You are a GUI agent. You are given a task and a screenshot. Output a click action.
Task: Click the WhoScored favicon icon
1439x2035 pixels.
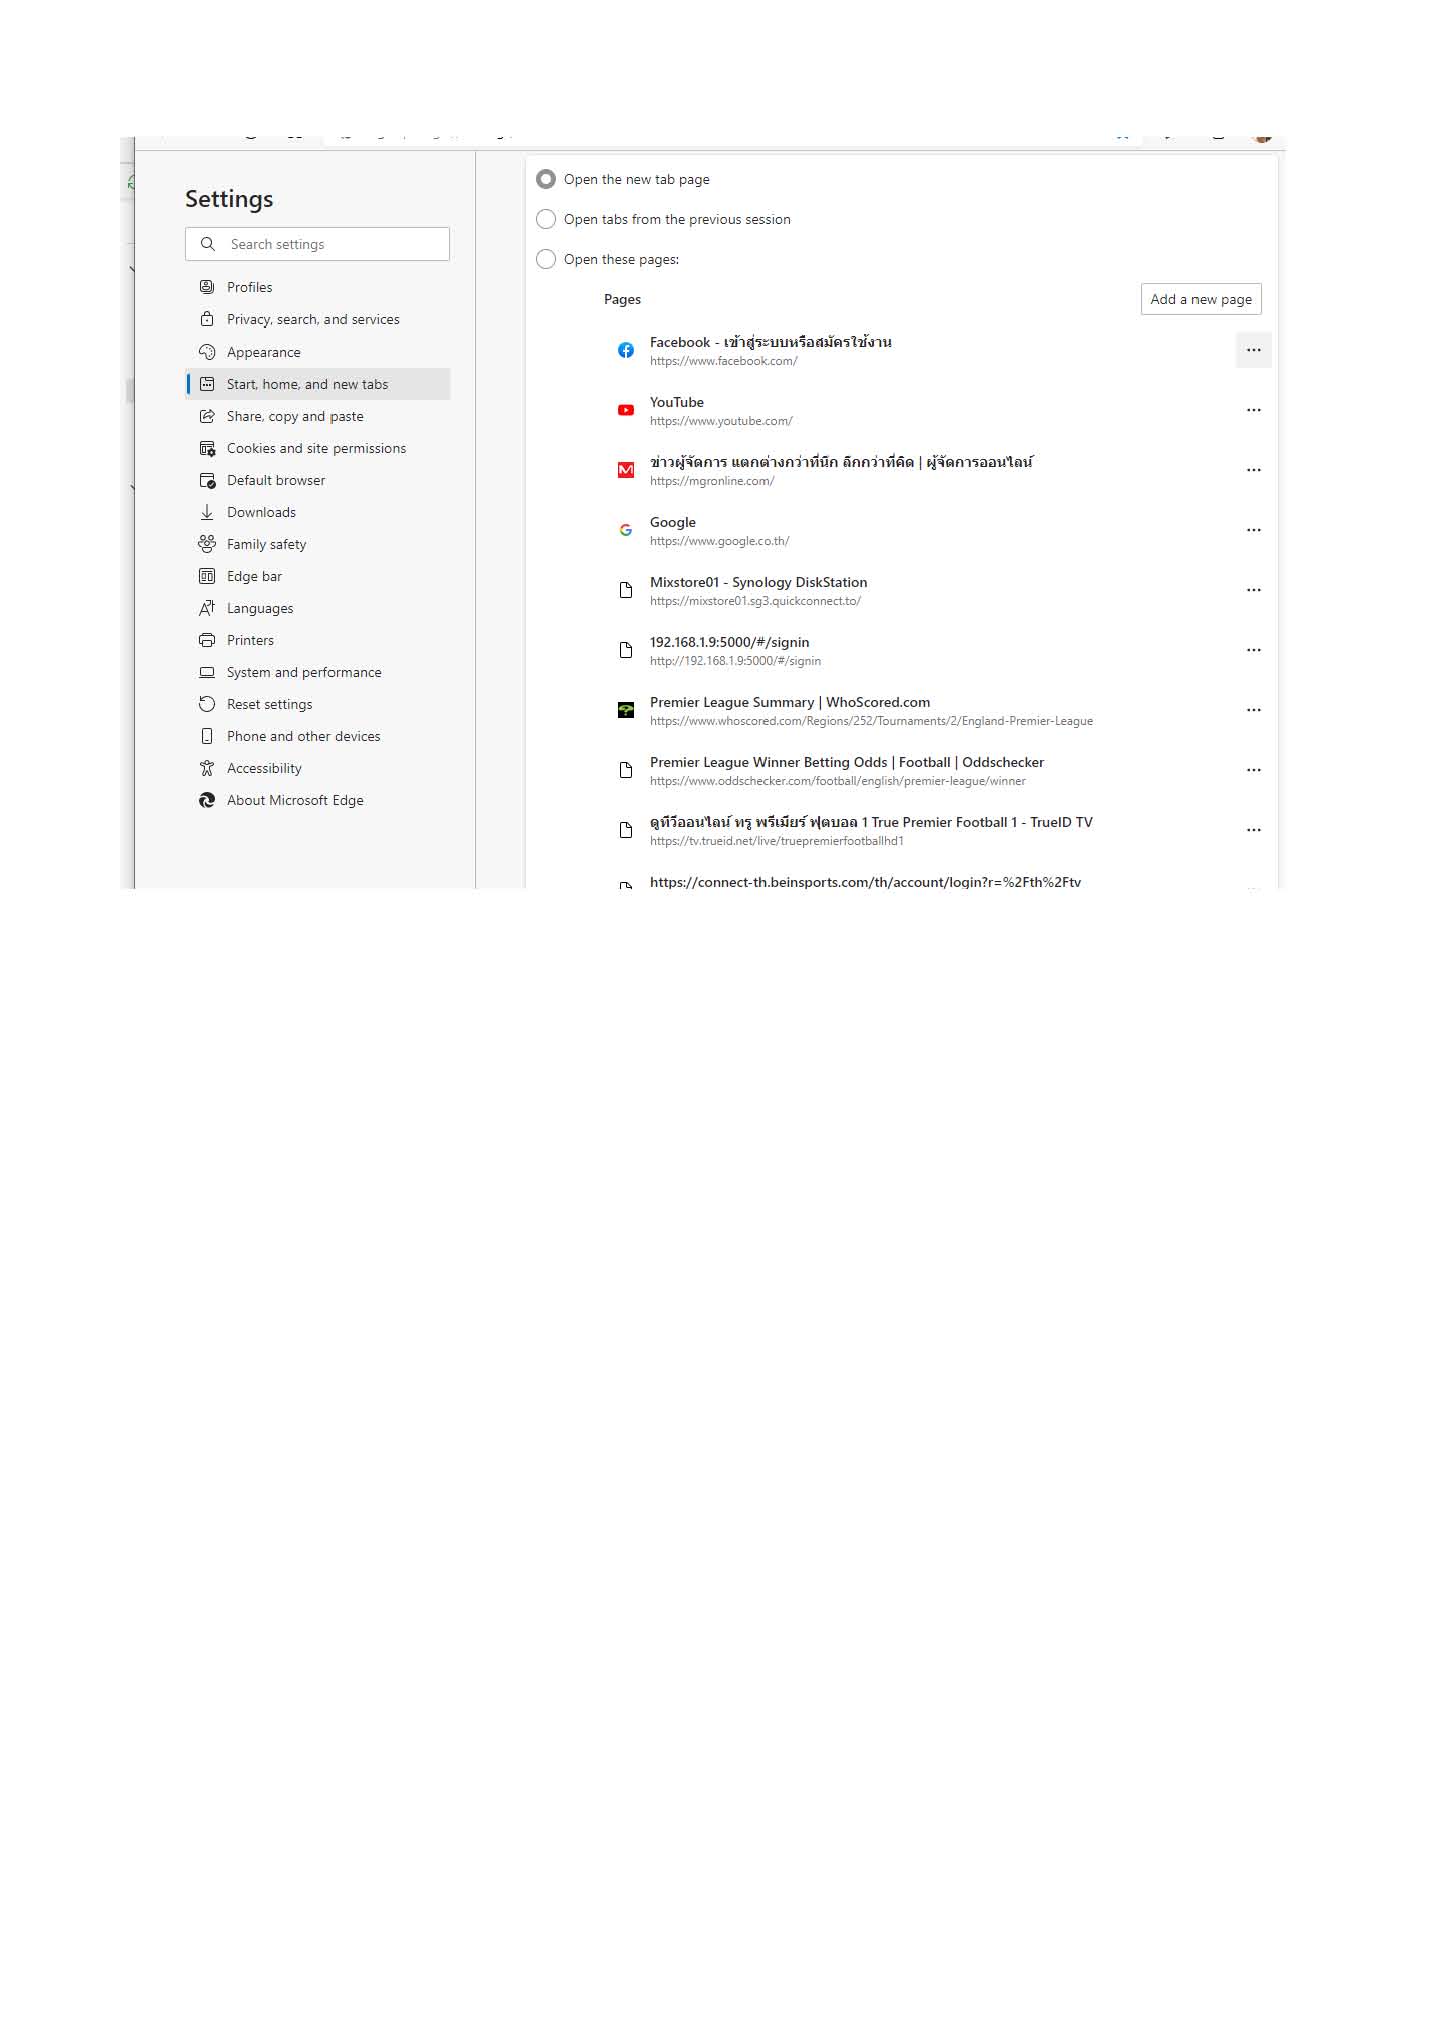[x=625, y=710]
